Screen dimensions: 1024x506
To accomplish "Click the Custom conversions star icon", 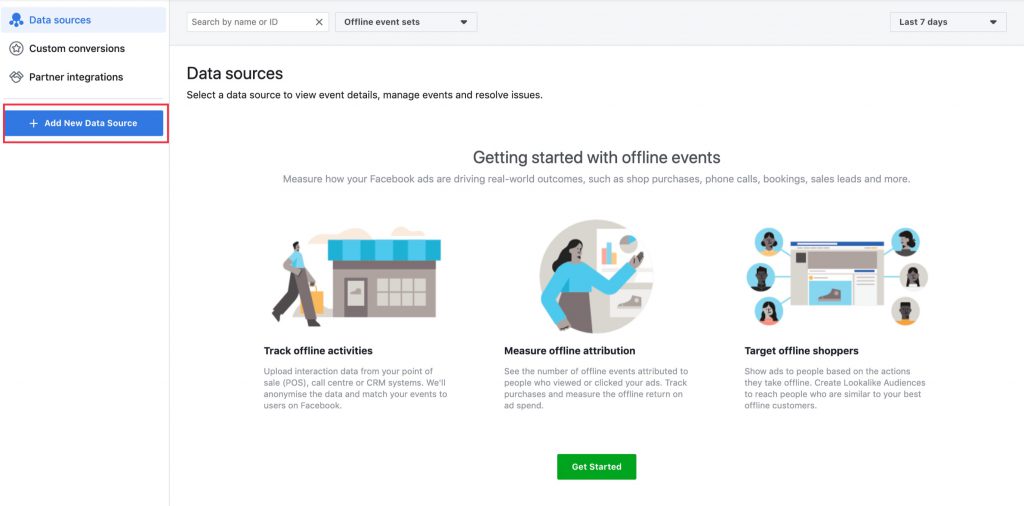I will (16, 48).
